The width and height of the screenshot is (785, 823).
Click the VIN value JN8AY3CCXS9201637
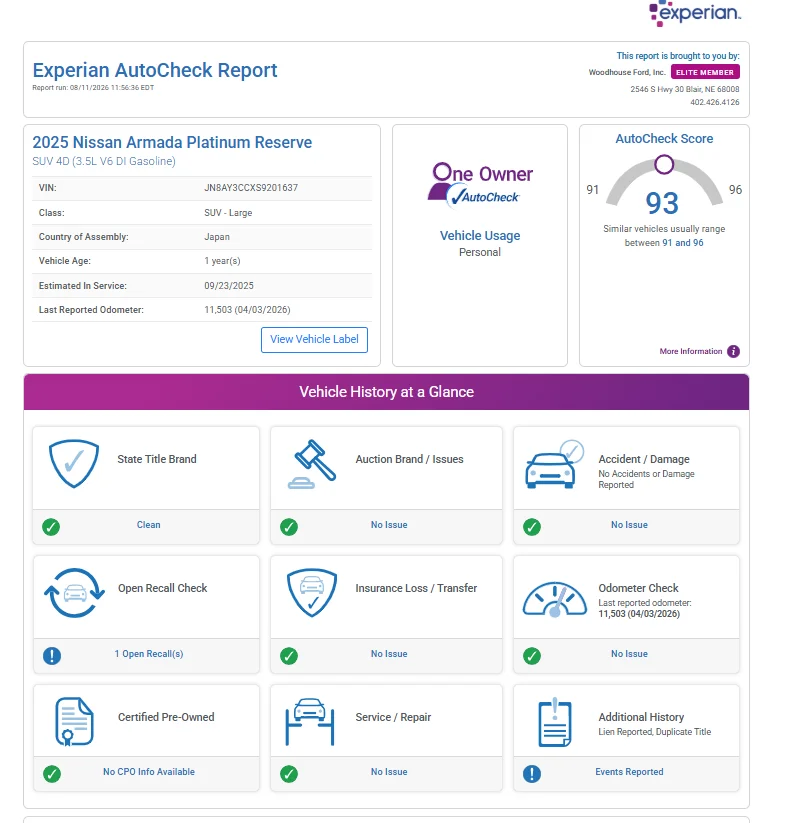(x=251, y=188)
